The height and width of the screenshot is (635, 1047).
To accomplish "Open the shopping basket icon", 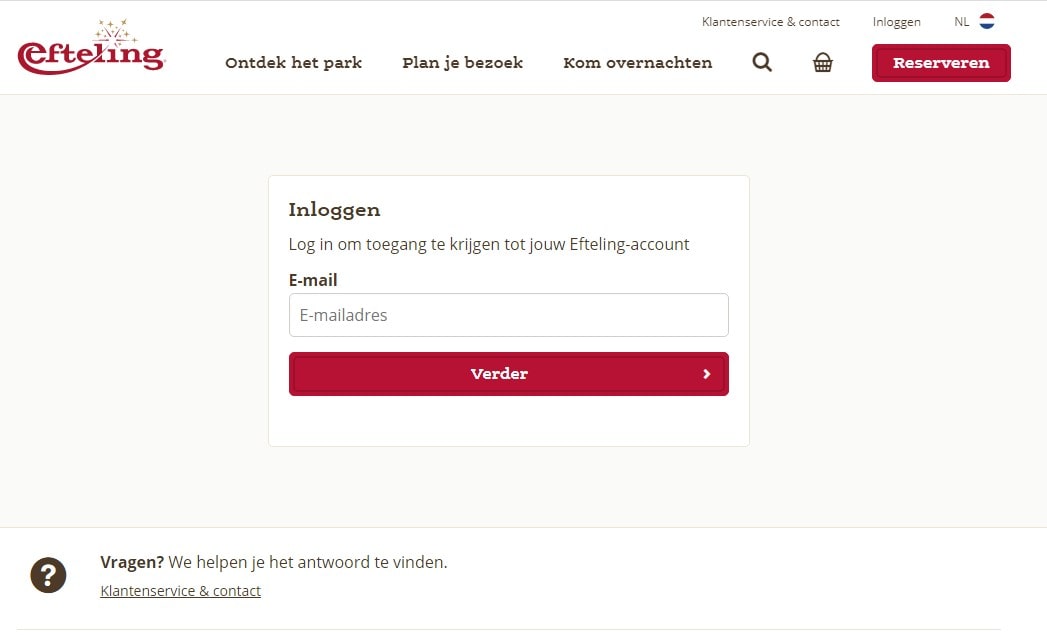I will click(823, 62).
